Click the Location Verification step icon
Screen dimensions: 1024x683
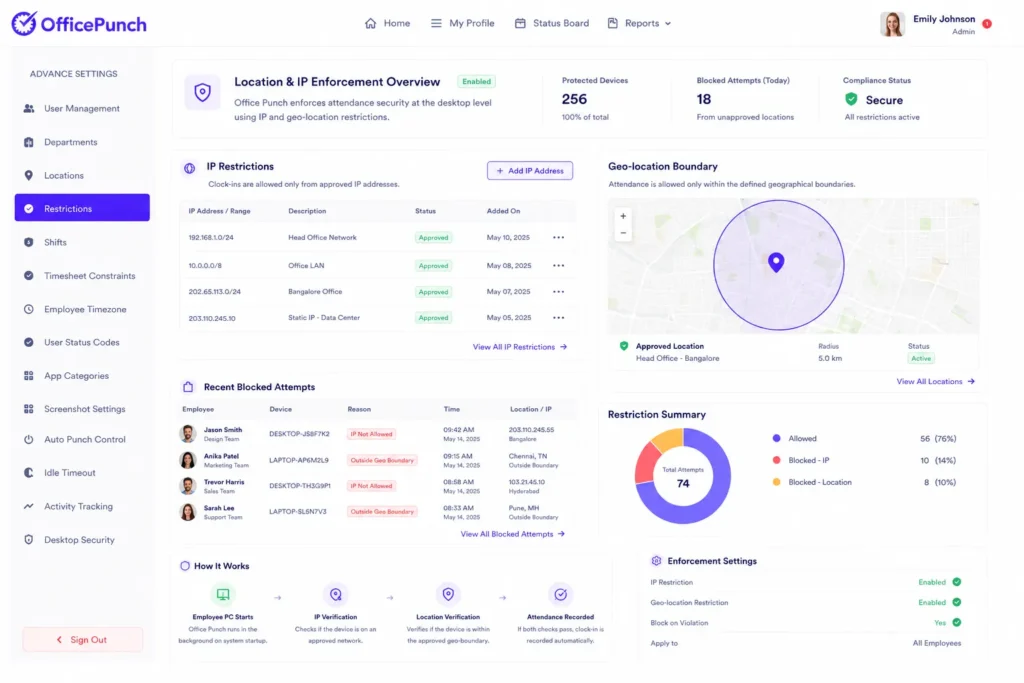click(x=448, y=594)
